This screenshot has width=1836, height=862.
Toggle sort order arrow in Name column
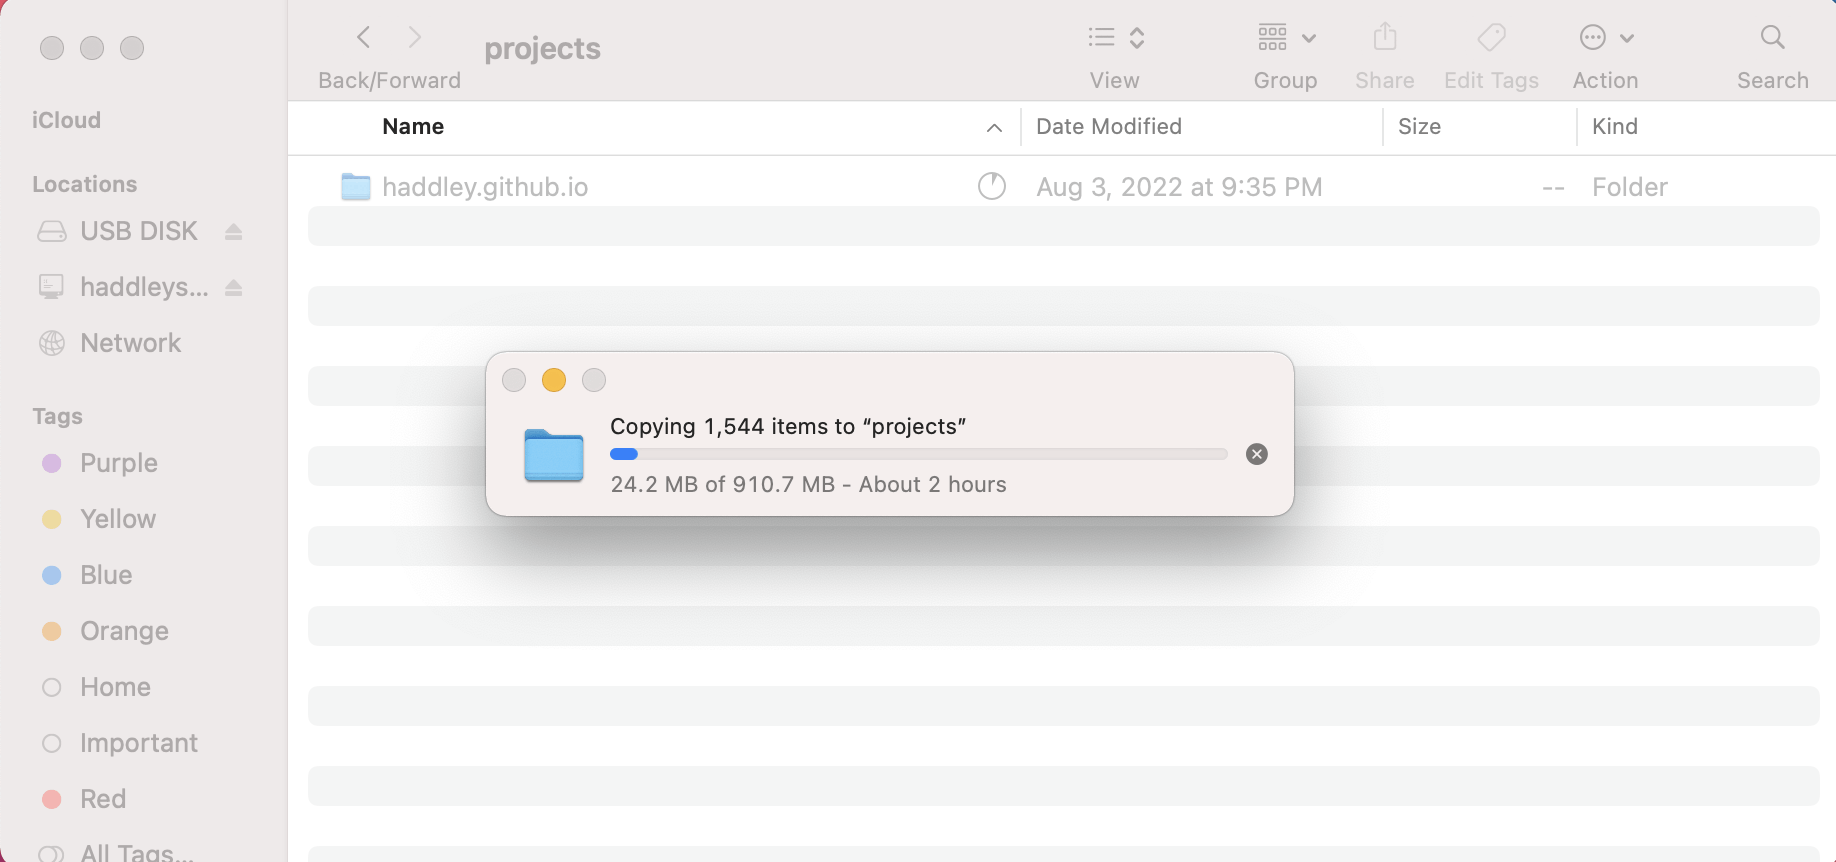point(994,127)
